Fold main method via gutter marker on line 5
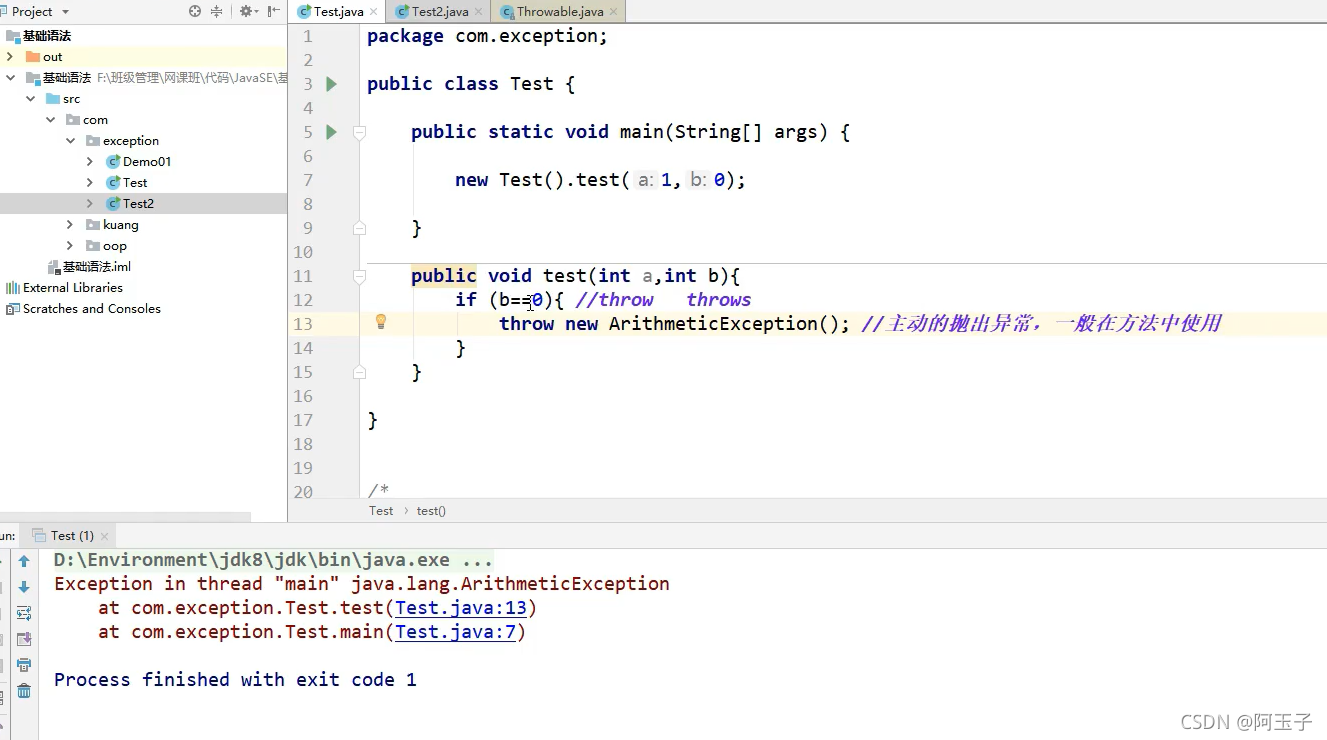 pos(359,132)
